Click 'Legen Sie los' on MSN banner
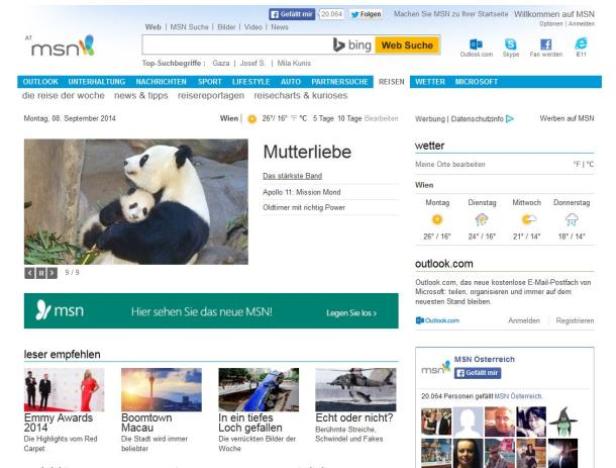 pos(351,313)
